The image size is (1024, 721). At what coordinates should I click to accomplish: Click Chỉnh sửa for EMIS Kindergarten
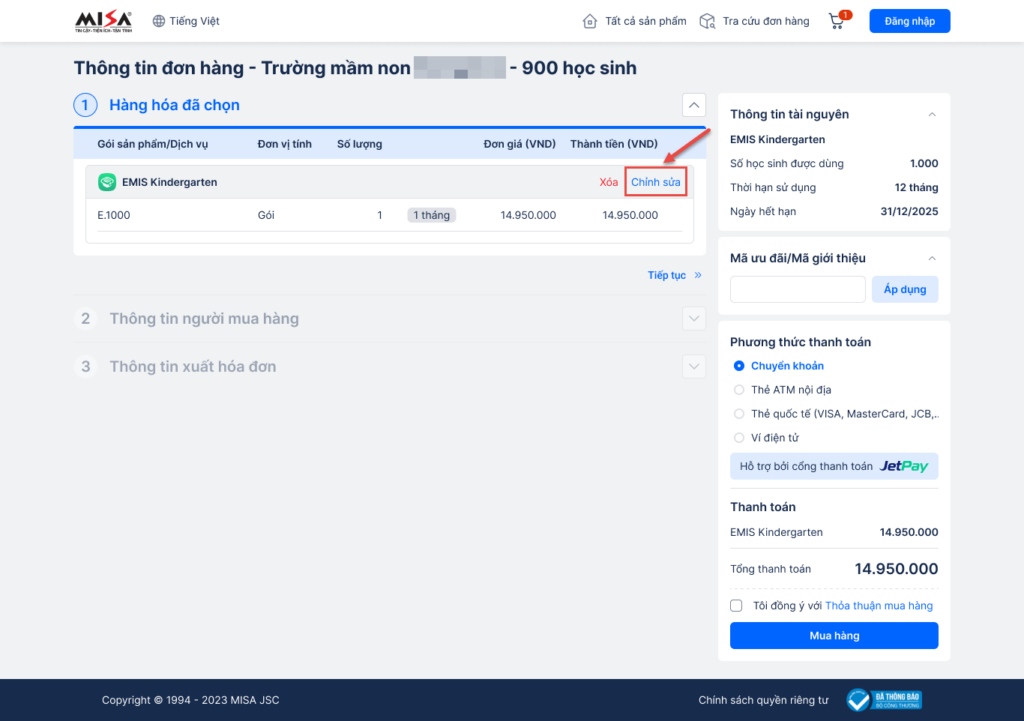[x=656, y=182]
